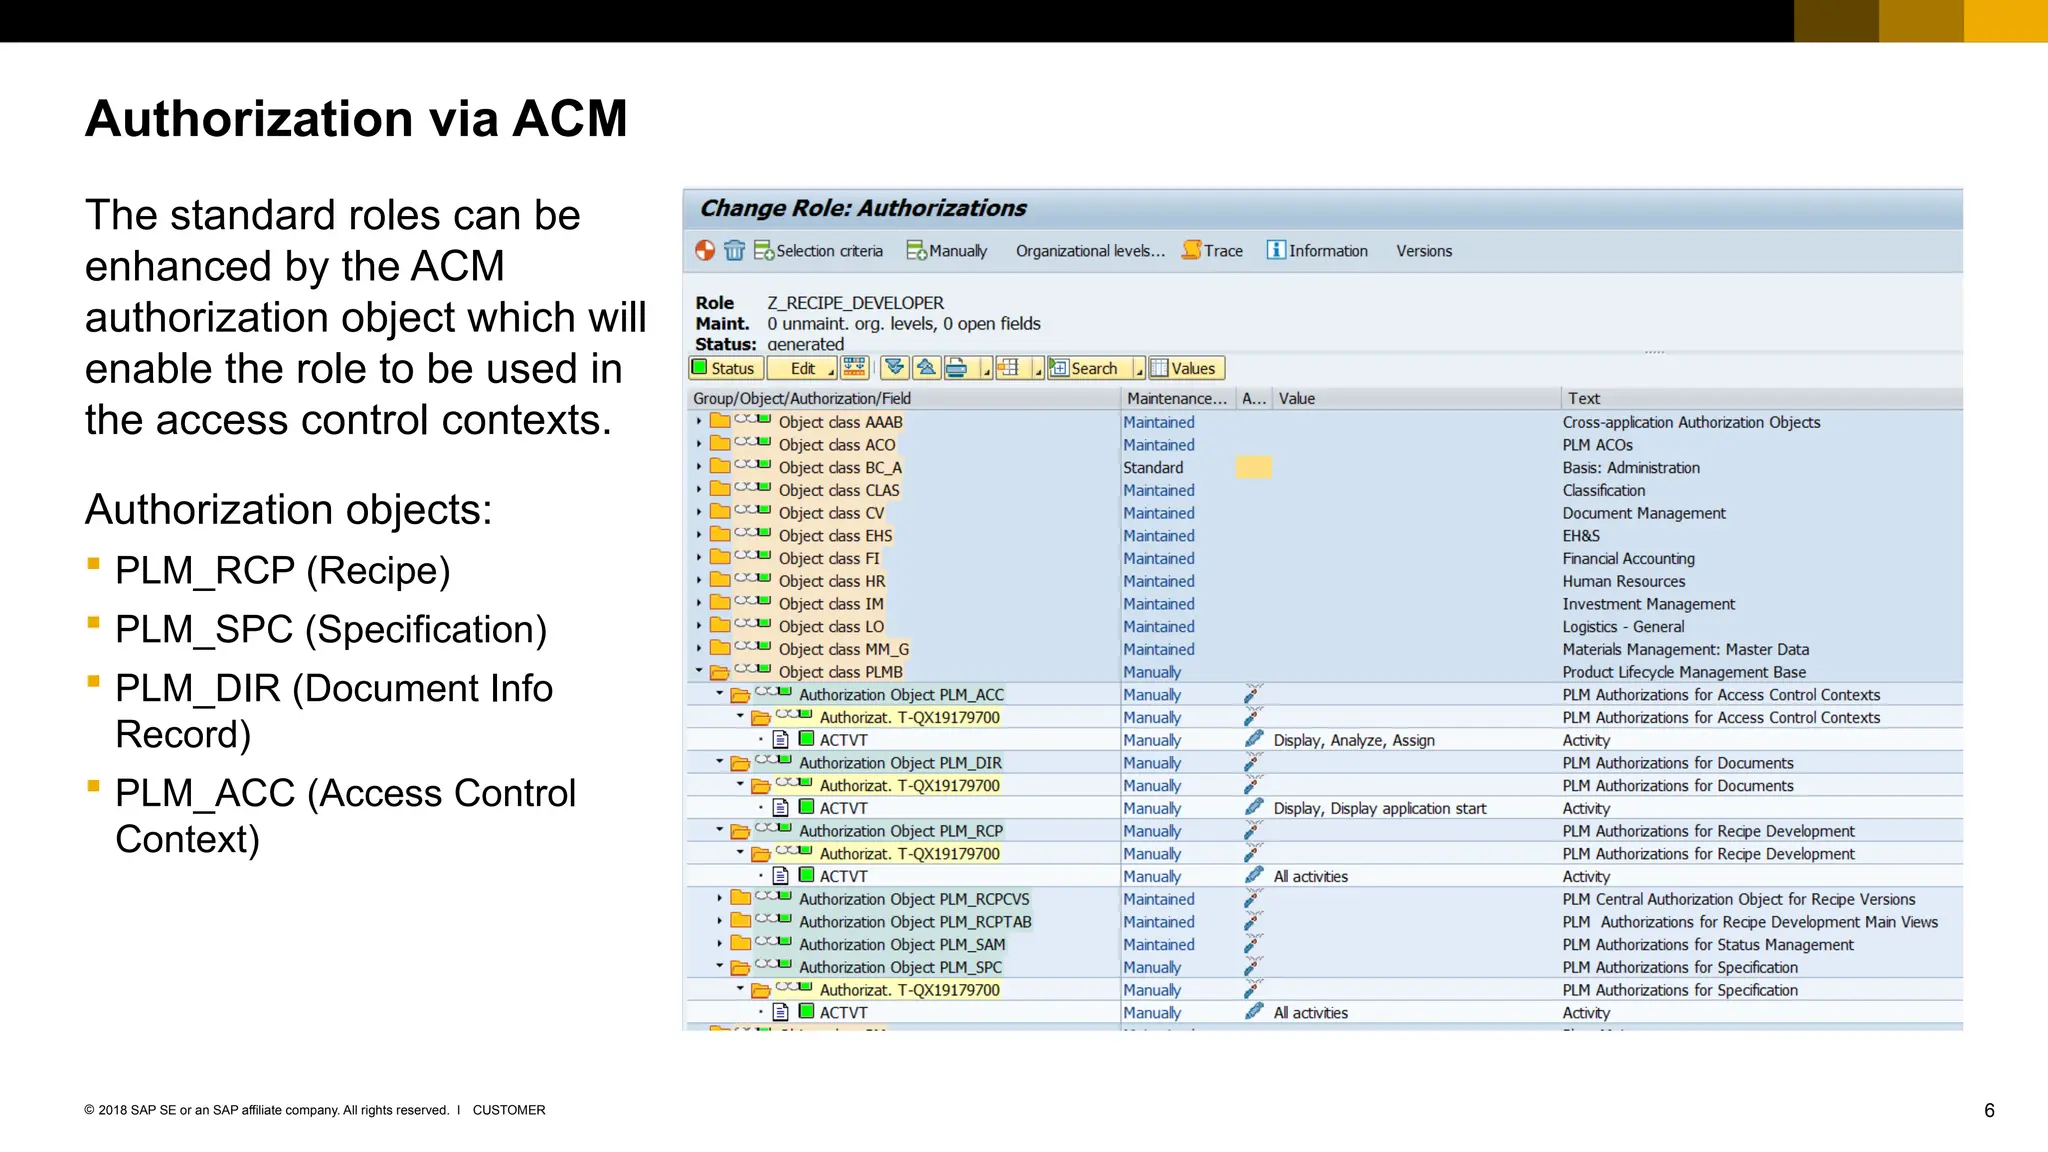Click the Status button with green square
Viewport: 2048px width, 1152px height.
click(726, 368)
